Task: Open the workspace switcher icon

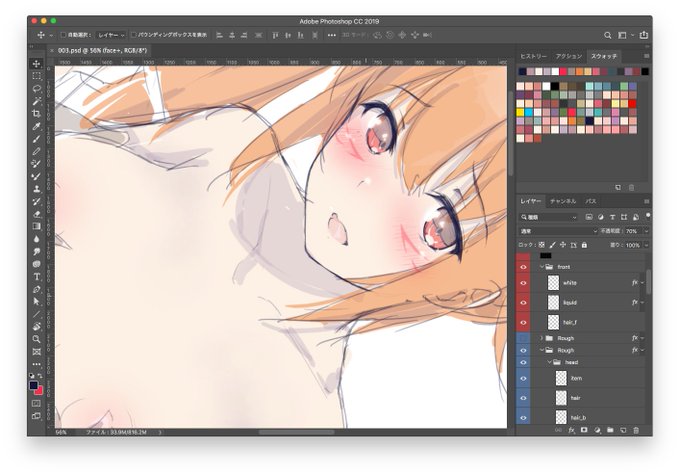Action: [x=622, y=35]
